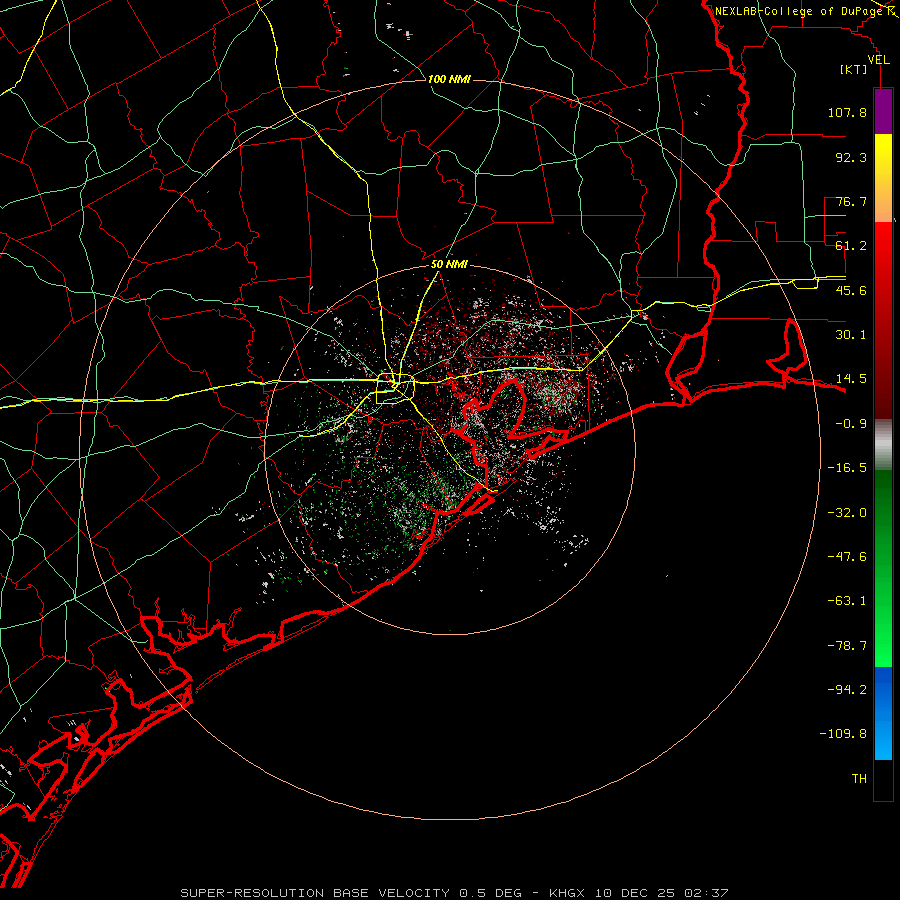Pick the red band of the velocity scale
The height and width of the screenshot is (900, 900).
[x=883, y=320]
